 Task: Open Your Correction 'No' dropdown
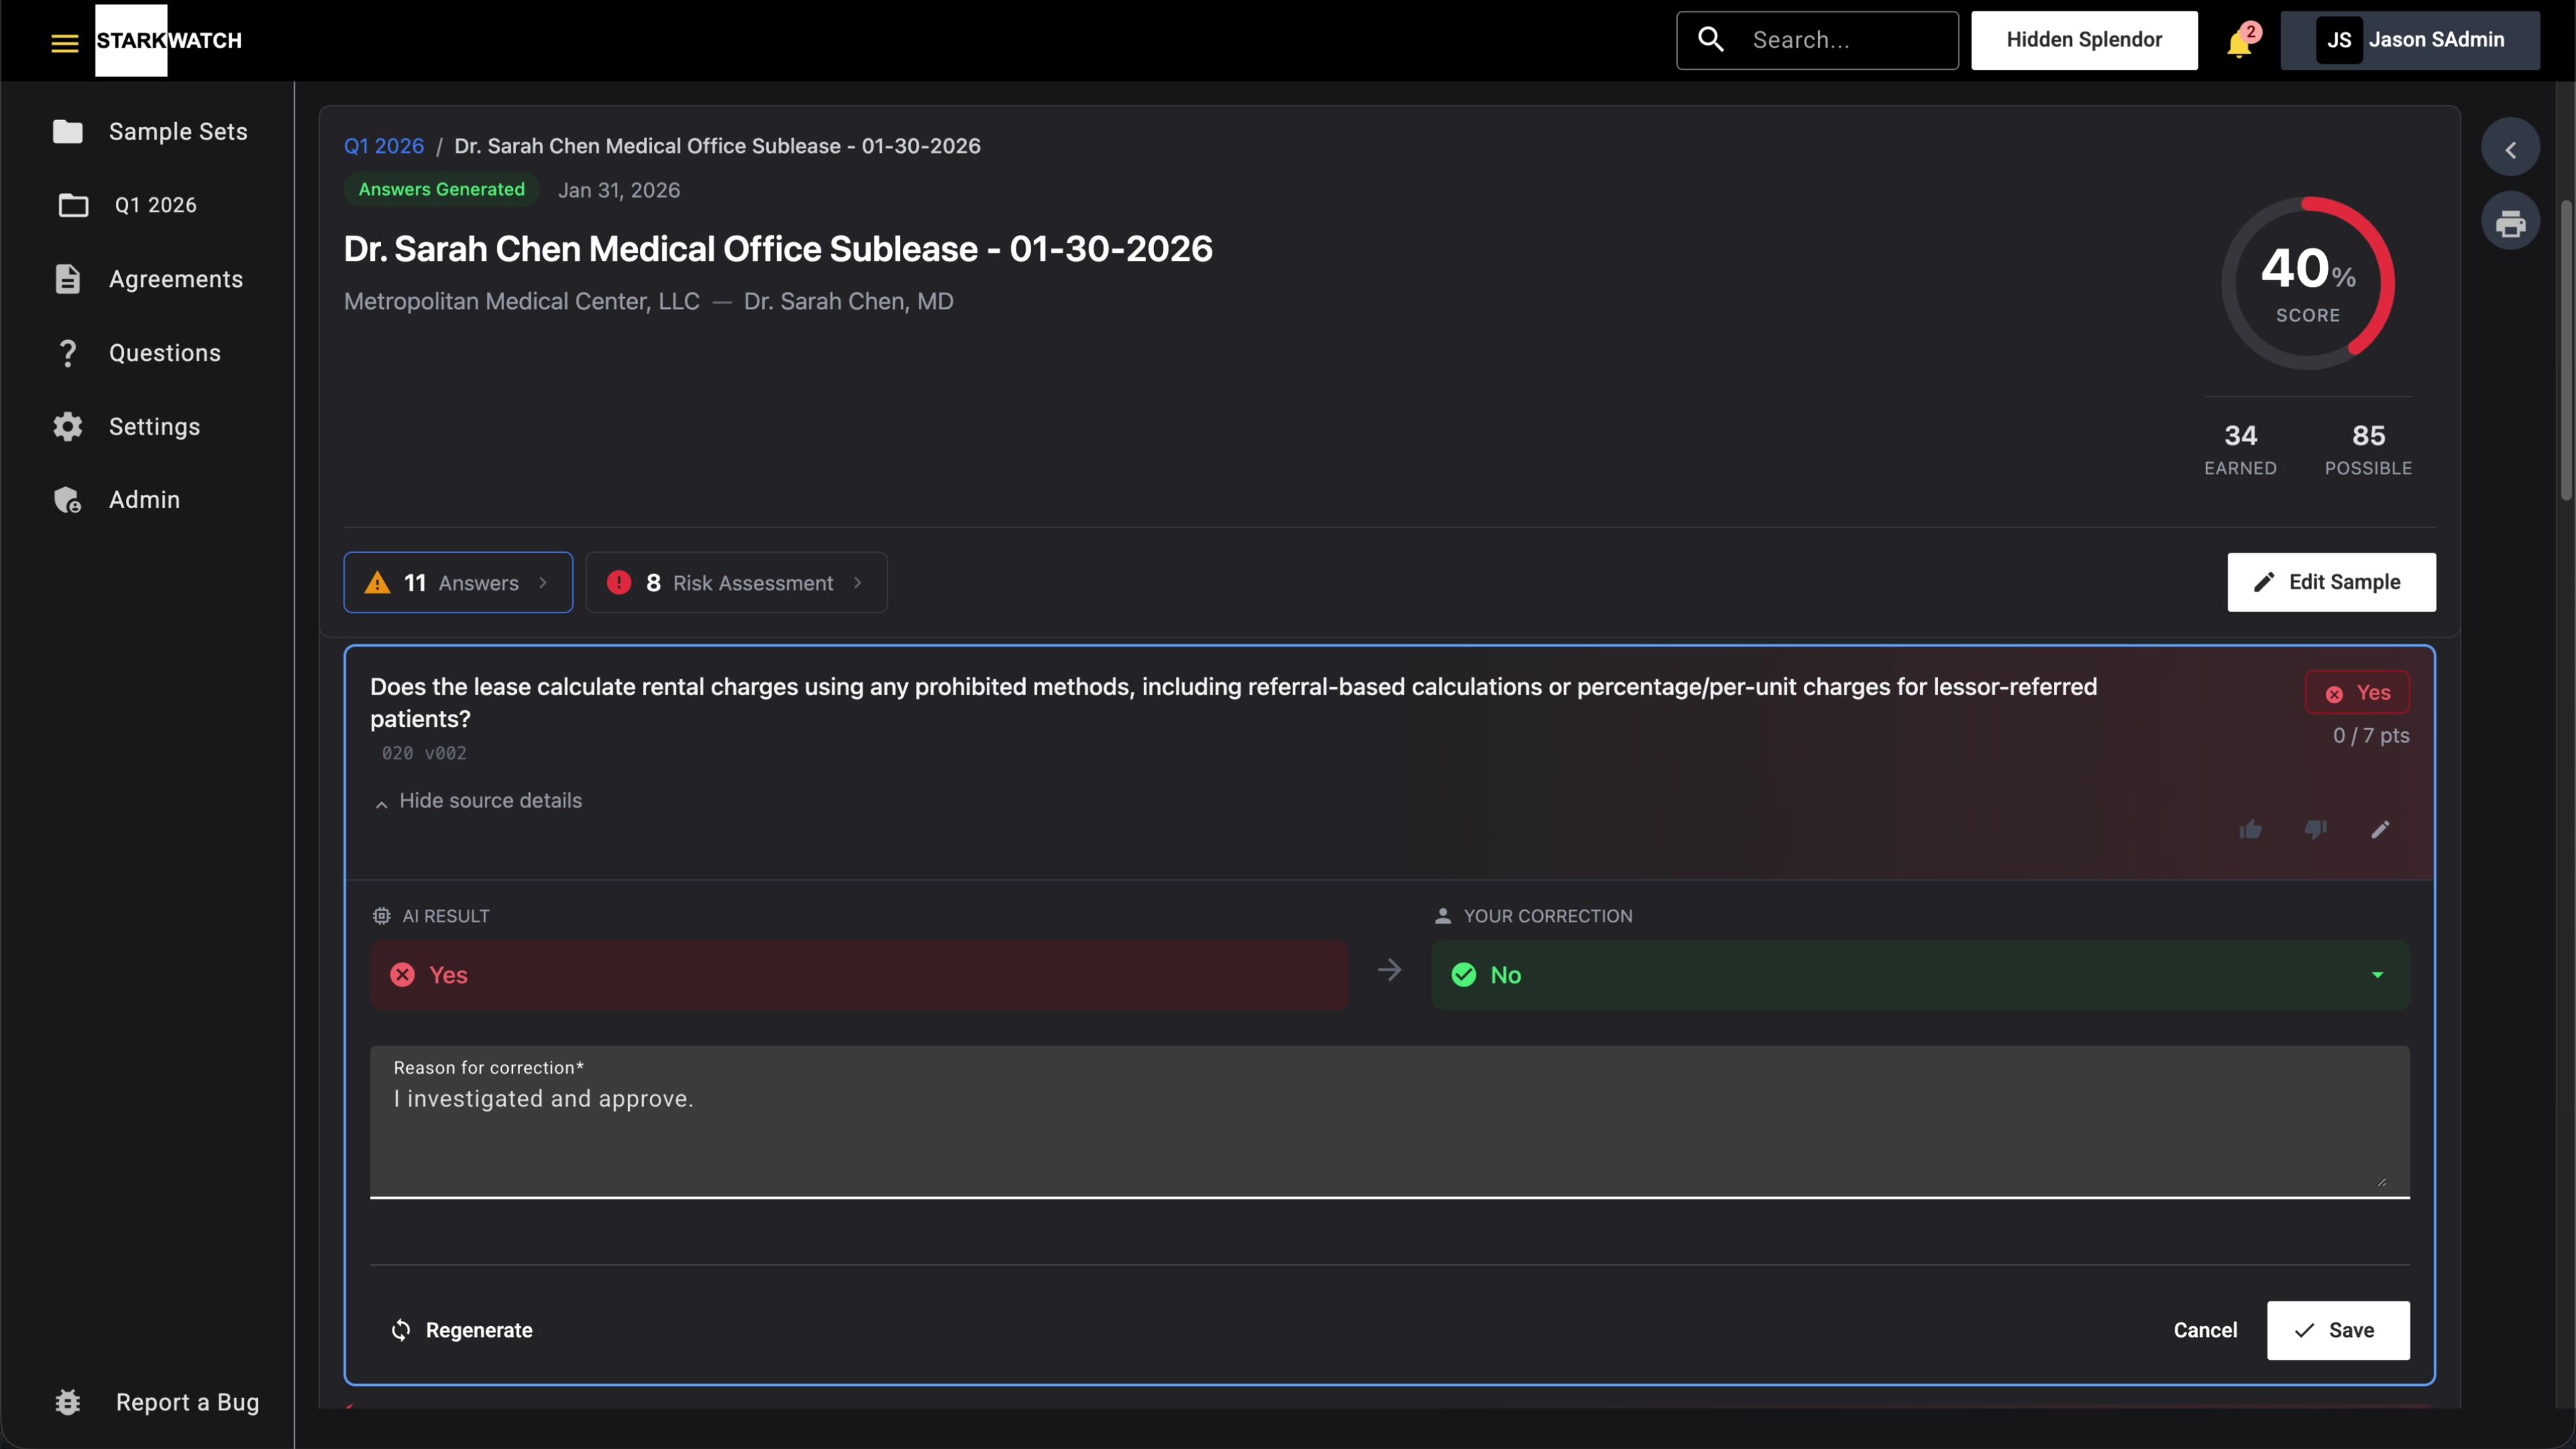[x=1920, y=975]
